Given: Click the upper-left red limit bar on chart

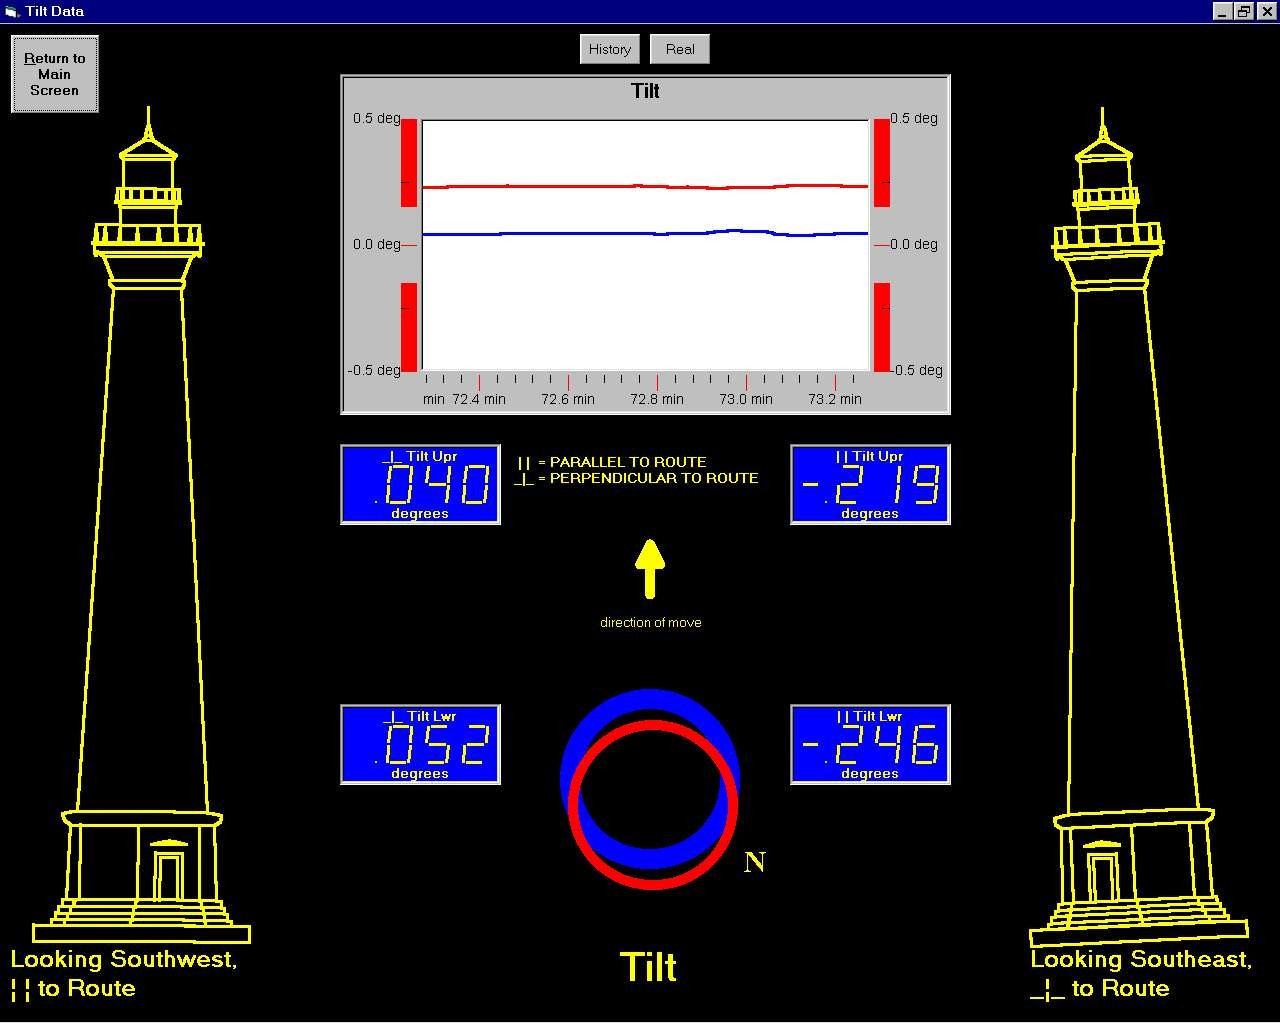Looking at the screenshot, I should pyautogui.click(x=409, y=162).
